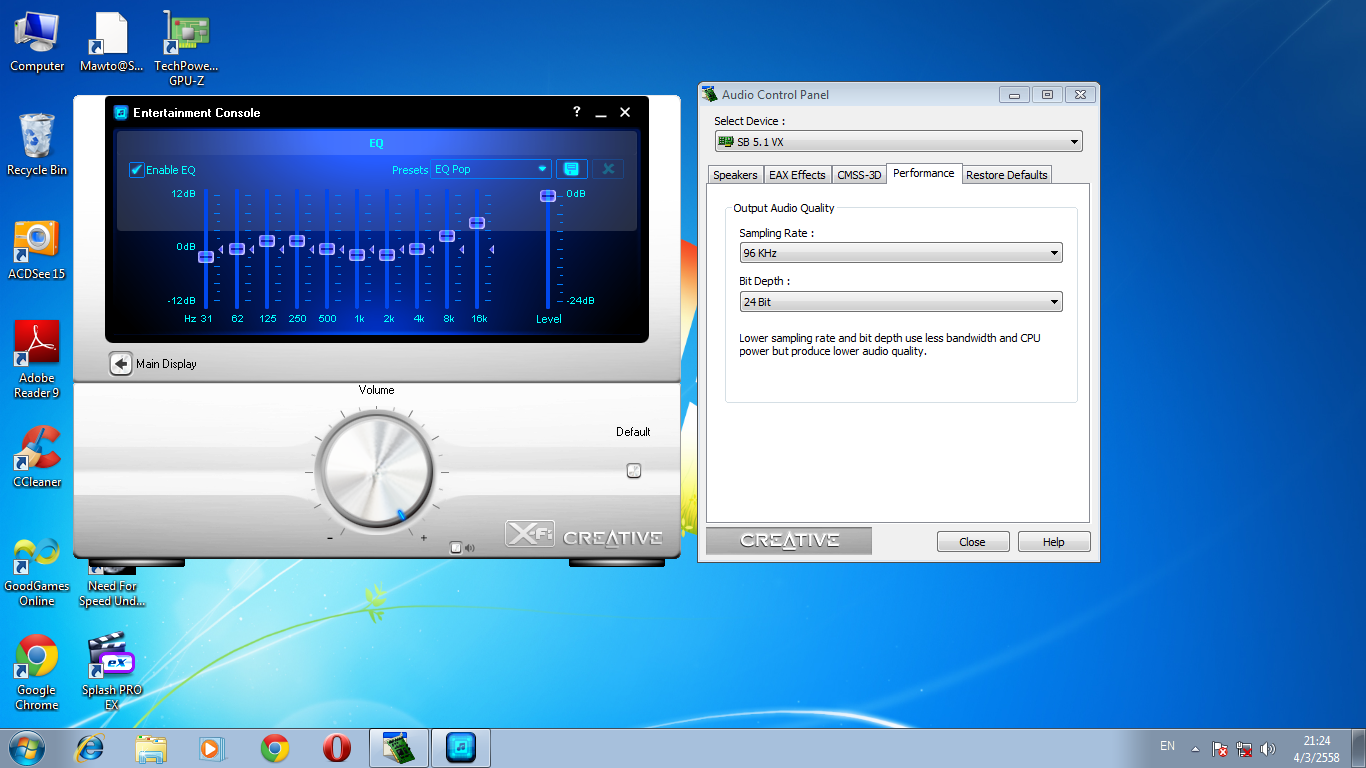1366x768 pixels.
Task: Click the EQ Level slider handle
Action: (x=548, y=195)
